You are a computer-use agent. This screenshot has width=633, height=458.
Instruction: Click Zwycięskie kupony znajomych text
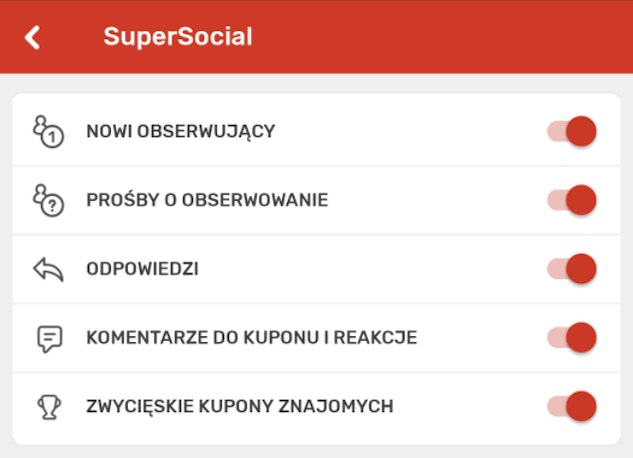(x=239, y=406)
